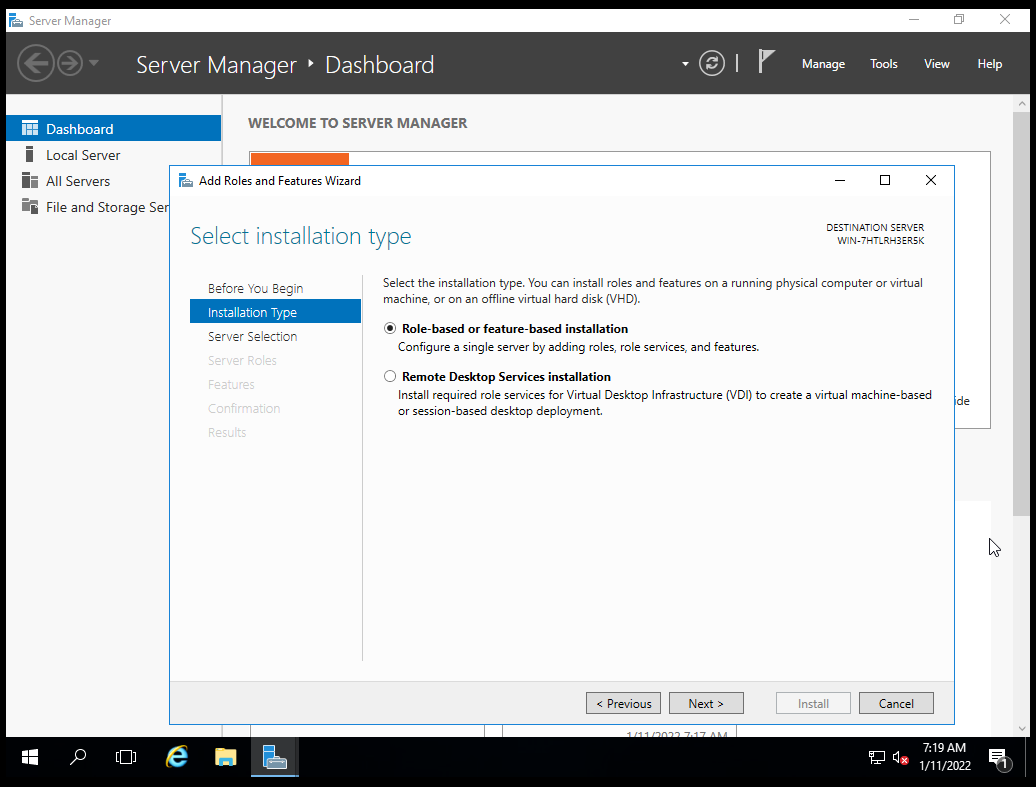1036x787 pixels.
Task: Open the taskbar clock and date
Action: pos(945,757)
